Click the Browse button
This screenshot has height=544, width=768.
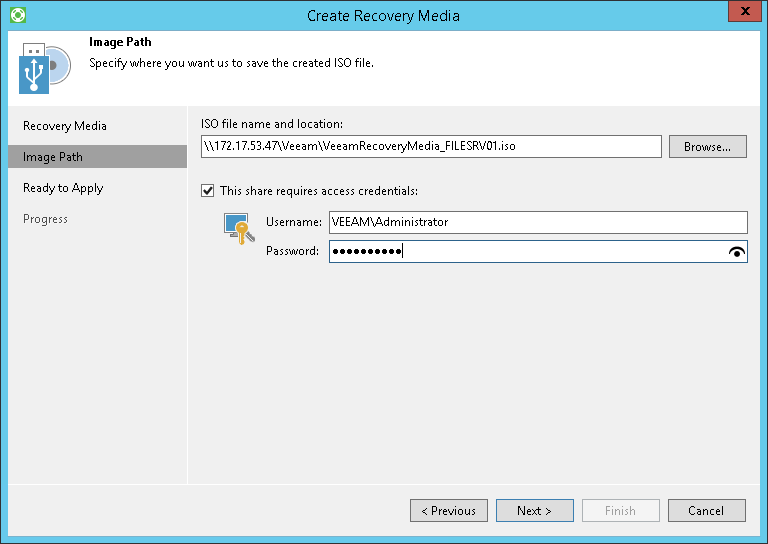coord(707,147)
